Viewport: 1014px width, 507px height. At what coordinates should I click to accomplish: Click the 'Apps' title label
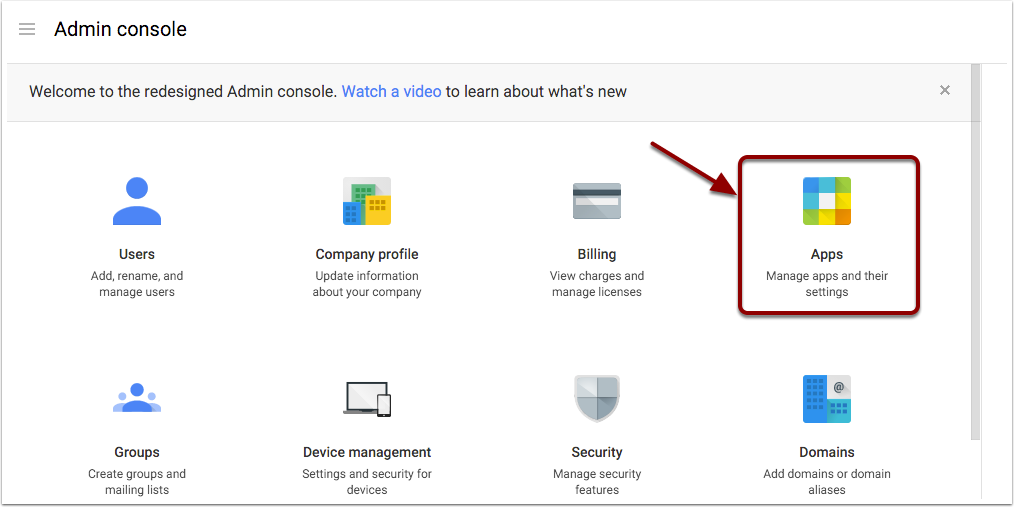coord(826,254)
